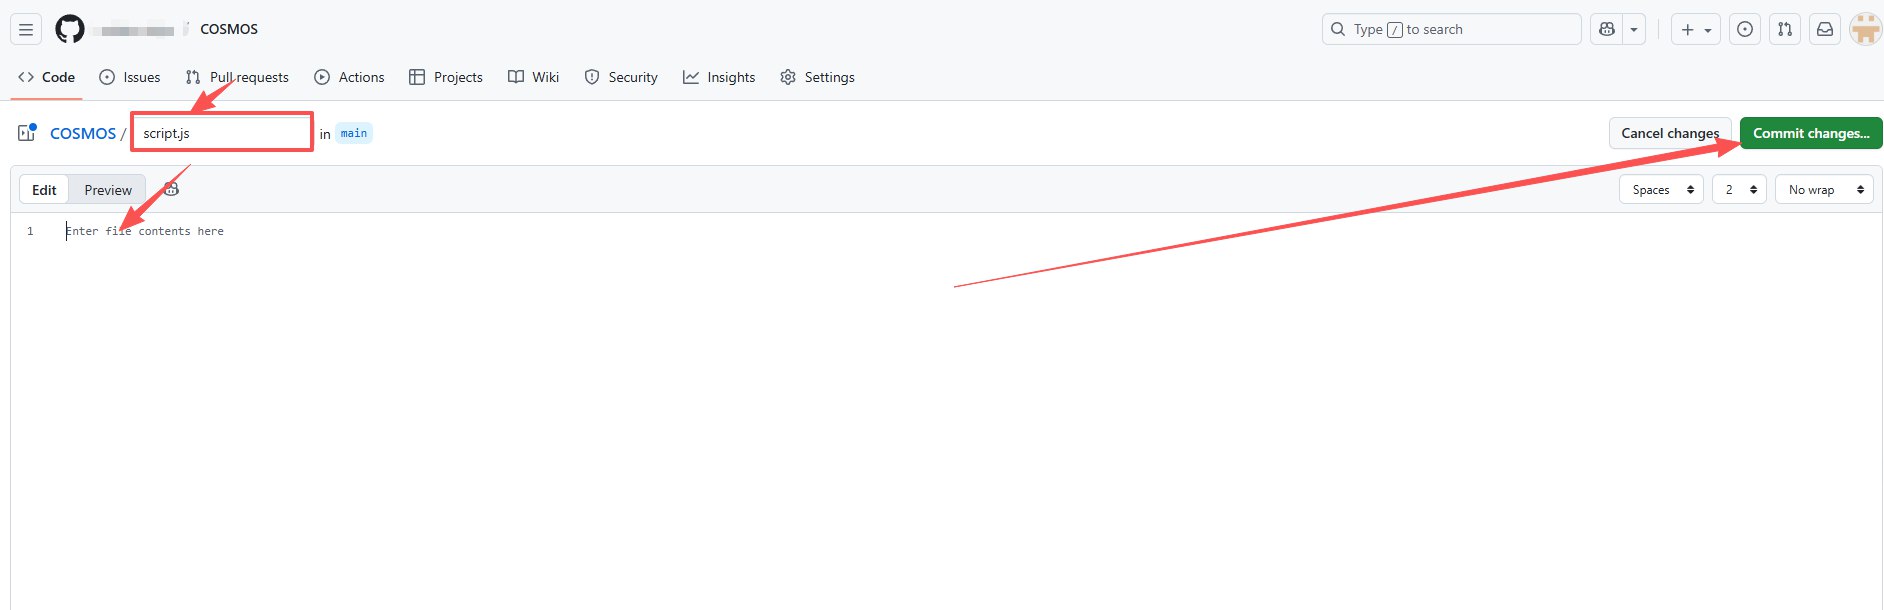Open the Copilot chat icon in header

click(1607, 29)
